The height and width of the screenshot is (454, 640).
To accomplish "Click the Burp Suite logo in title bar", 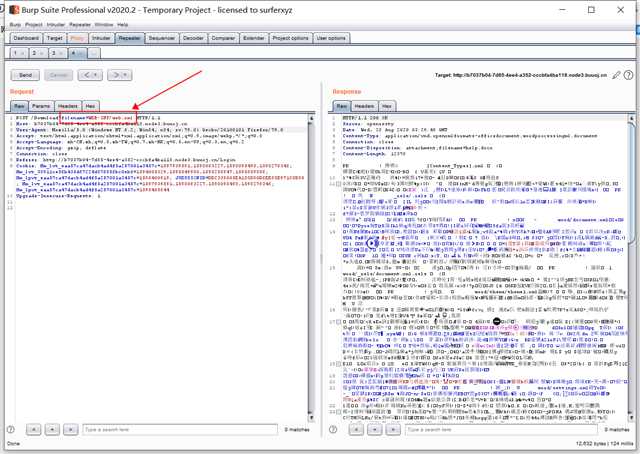I will click(14, 9).
